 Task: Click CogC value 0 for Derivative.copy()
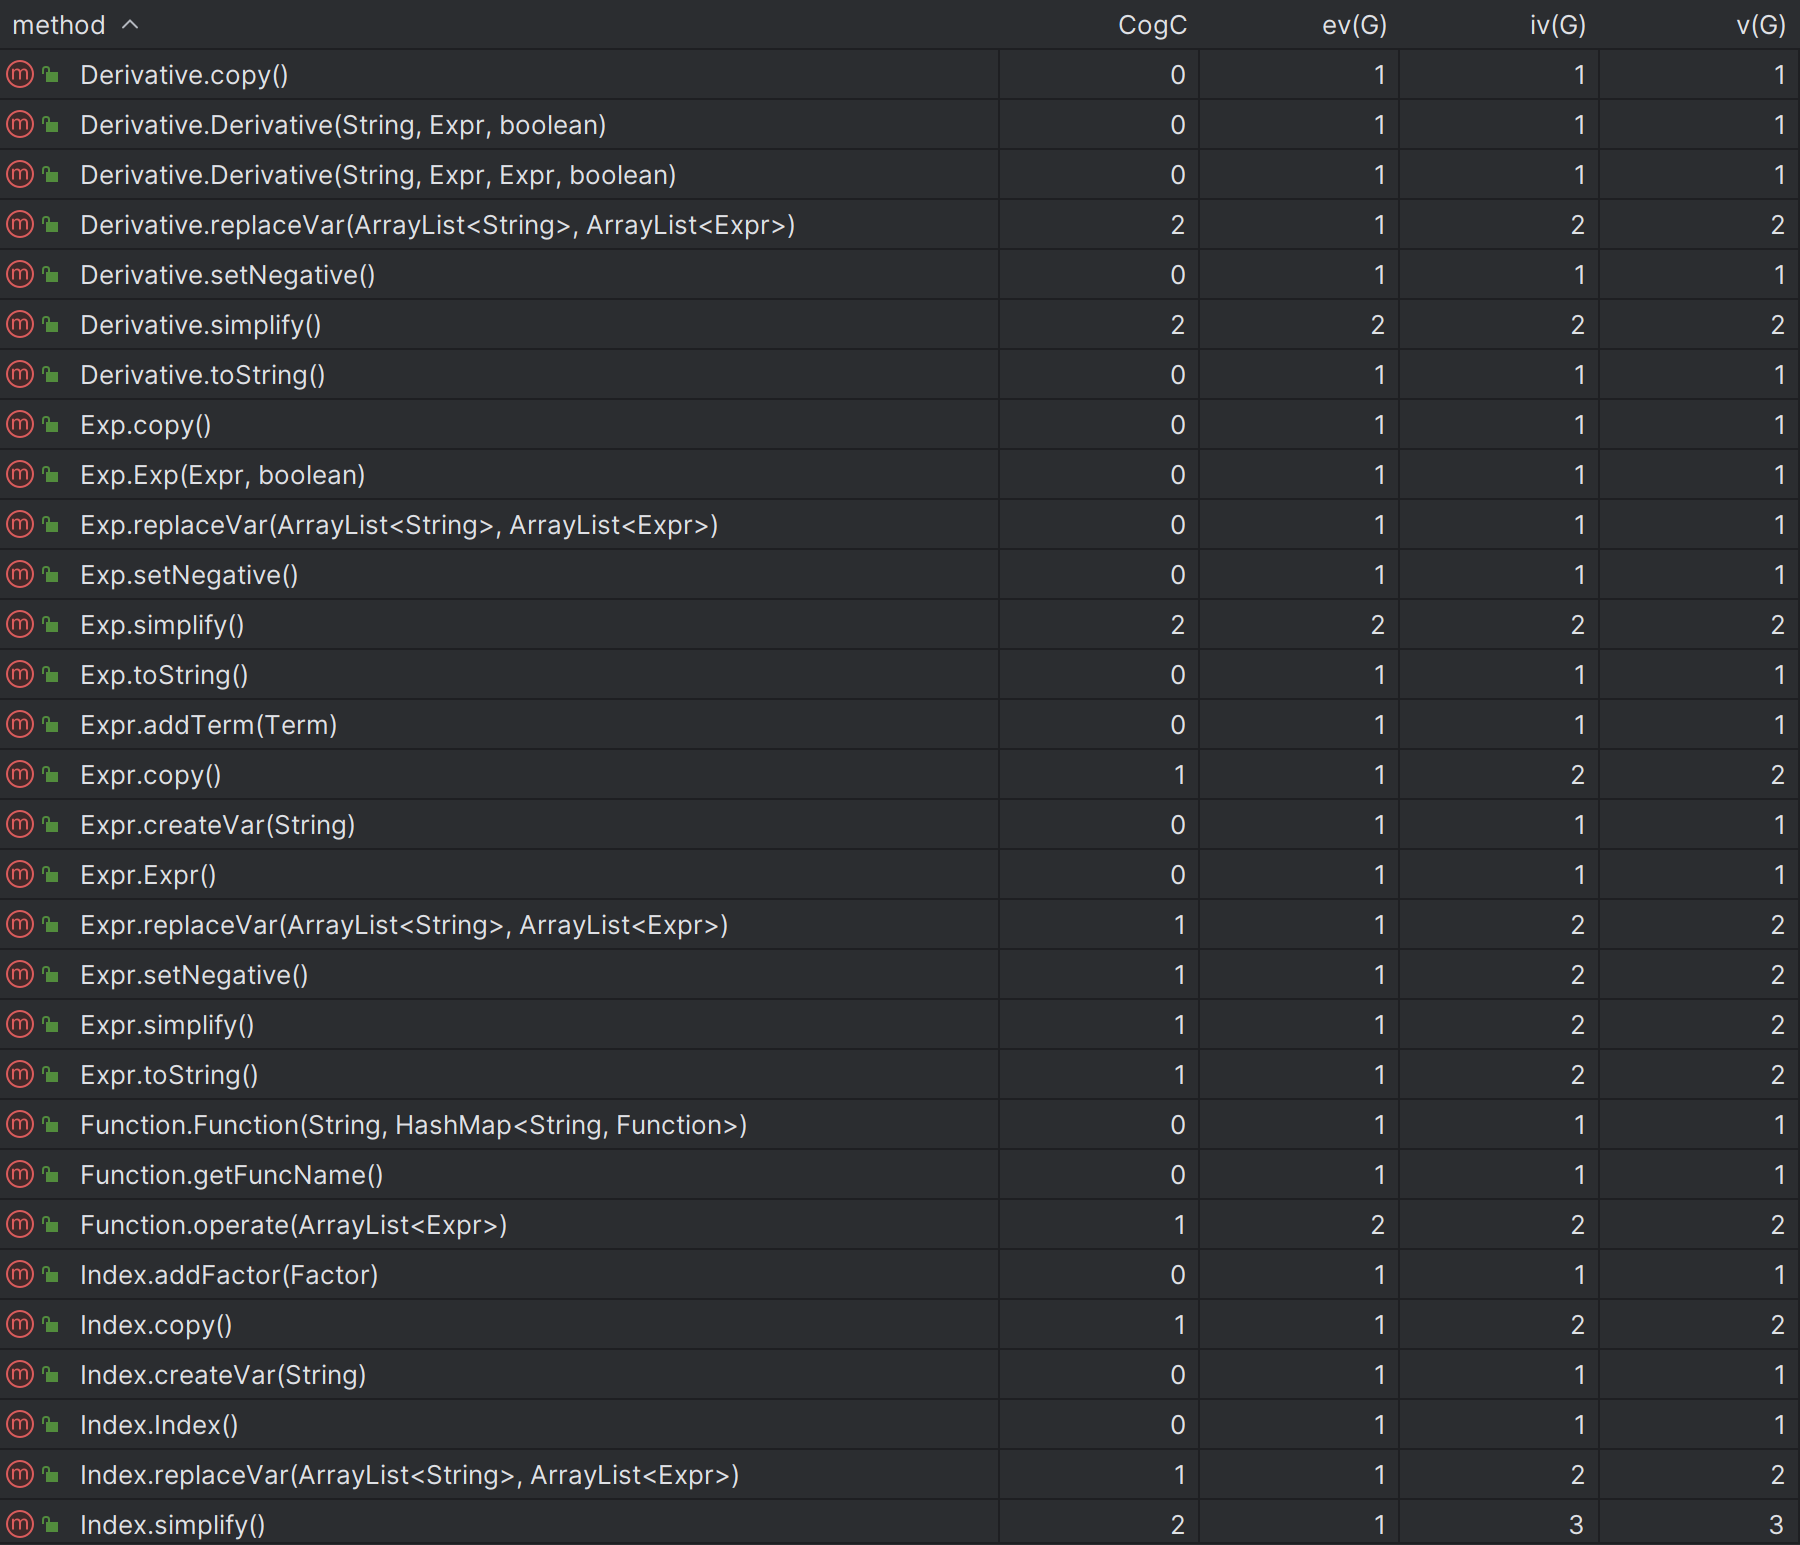coord(1178,75)
